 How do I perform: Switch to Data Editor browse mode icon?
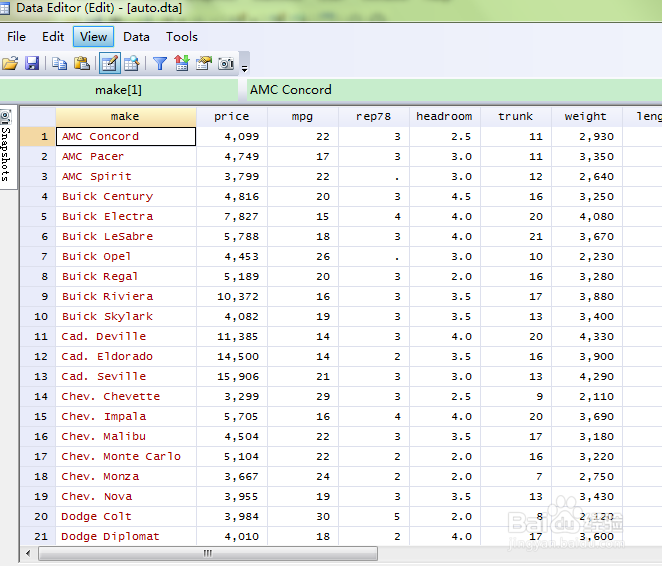[x=131, y=64]
